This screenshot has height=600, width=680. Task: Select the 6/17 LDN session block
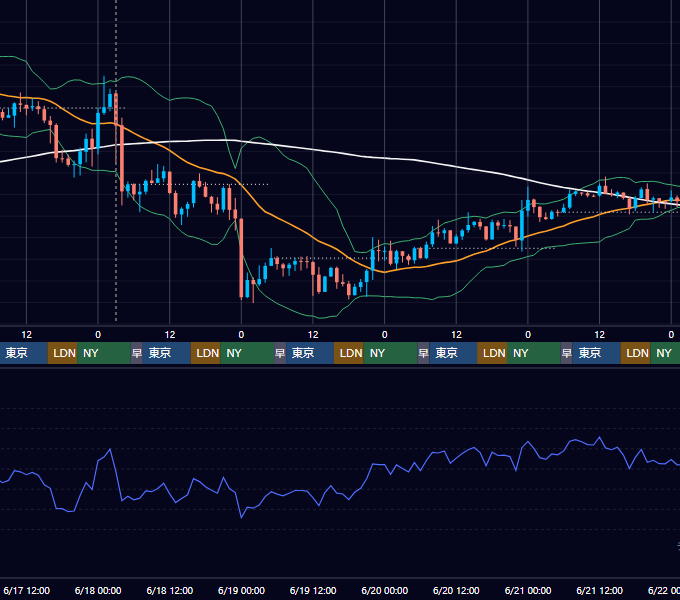click(x=62, y=353)
